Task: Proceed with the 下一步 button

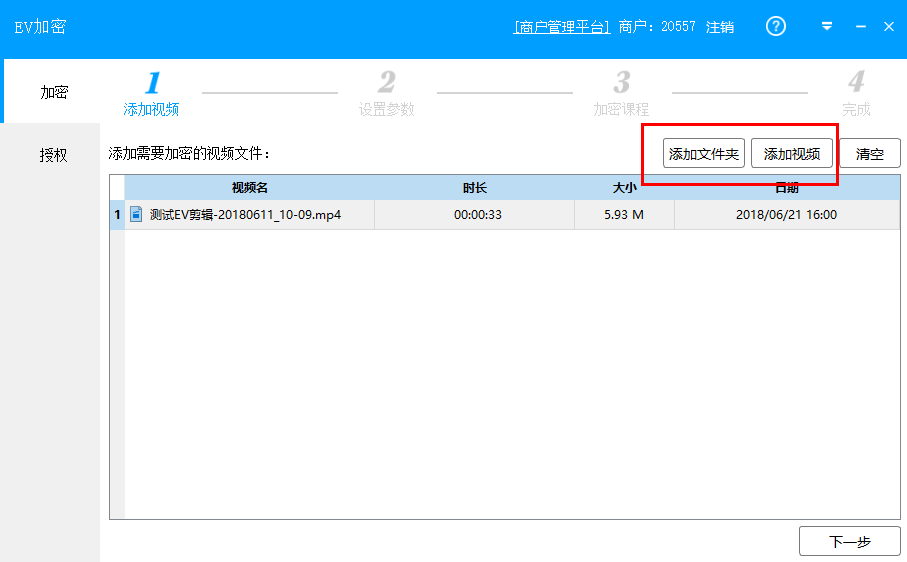Action: pyautogui.click(x=850, y=542)
